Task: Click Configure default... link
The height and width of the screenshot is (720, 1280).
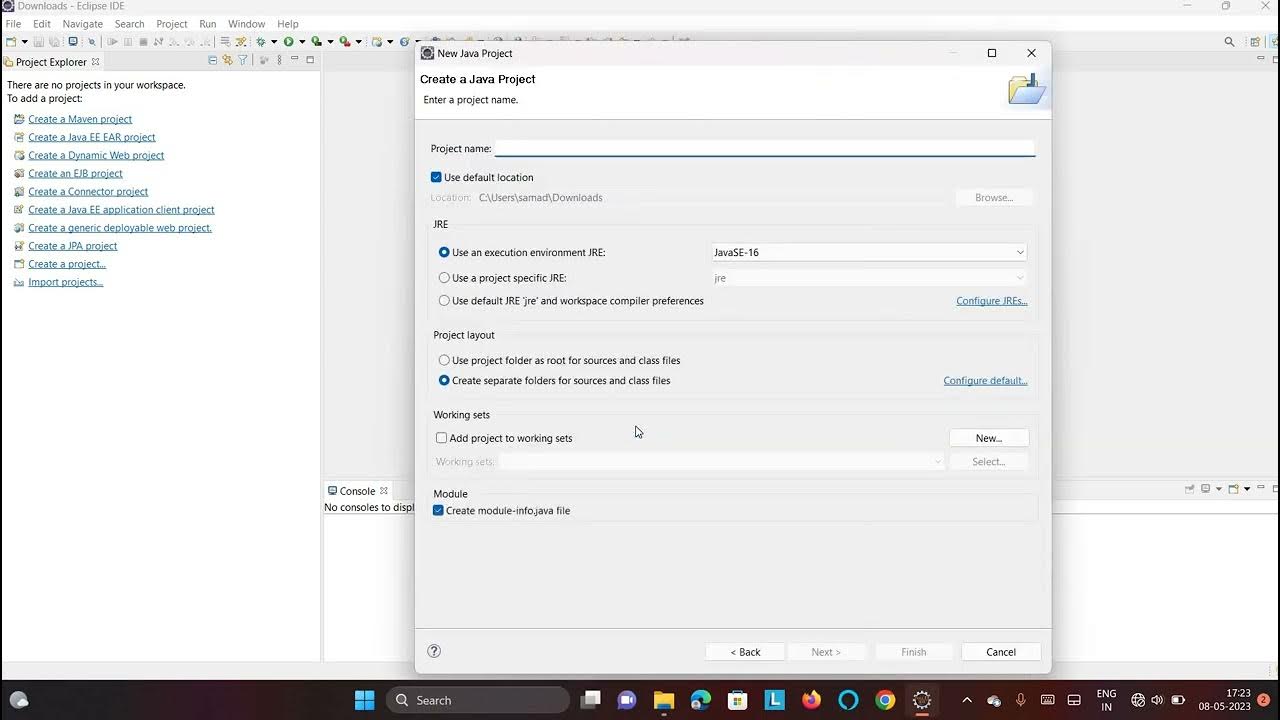Action: coord(985,381)
